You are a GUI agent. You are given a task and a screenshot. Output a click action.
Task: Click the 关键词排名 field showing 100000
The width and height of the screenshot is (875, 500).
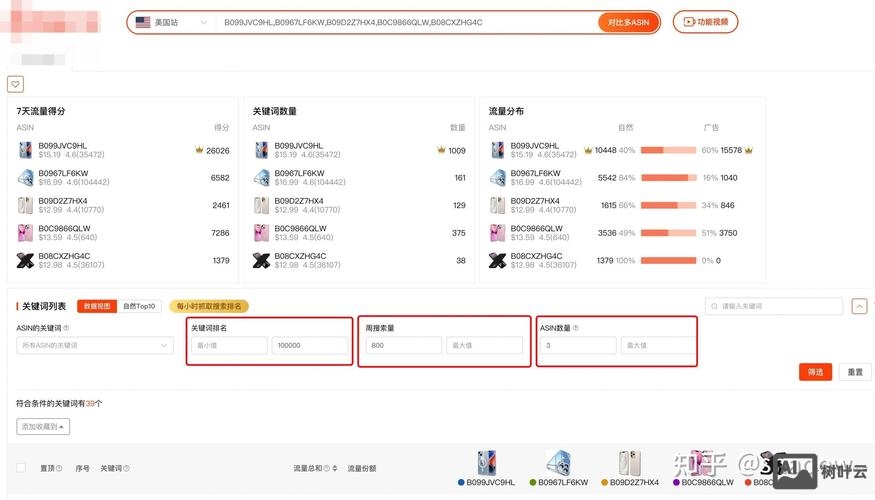(x=310, y=345)
